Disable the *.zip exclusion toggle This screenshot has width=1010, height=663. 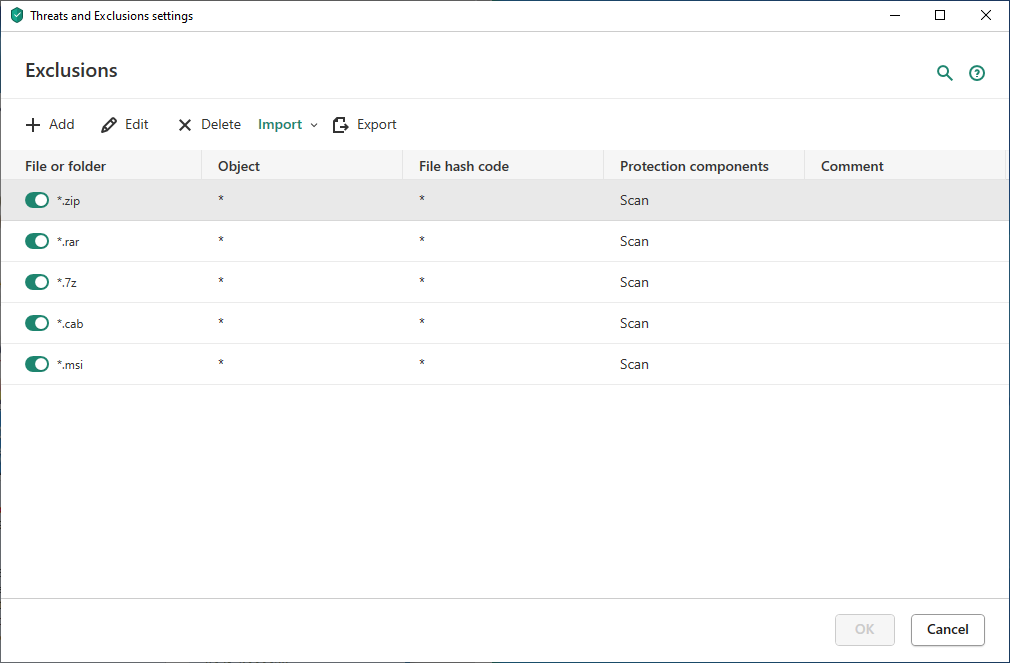37,200
